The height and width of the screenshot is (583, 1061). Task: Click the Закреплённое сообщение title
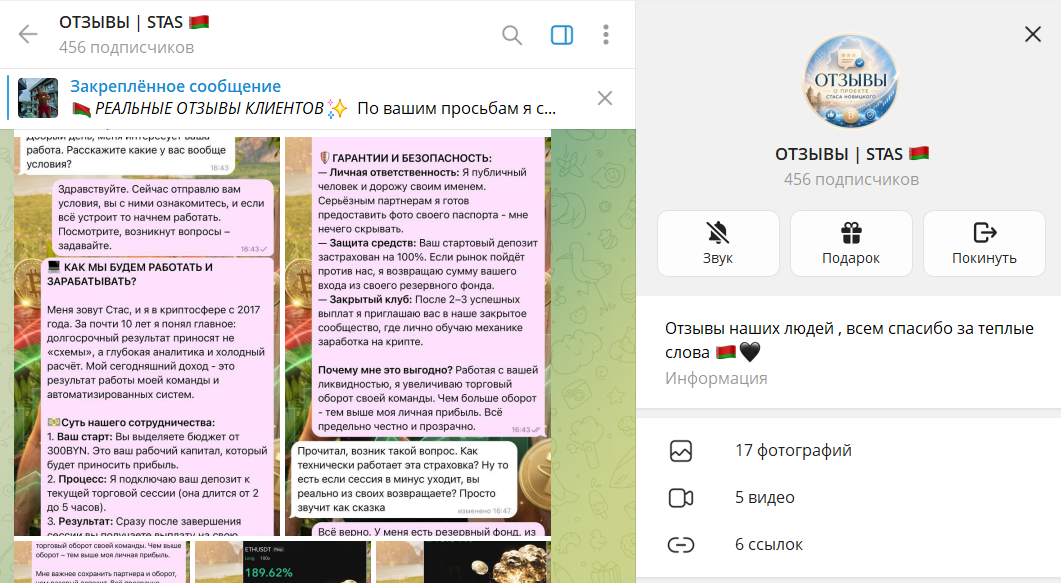pyautogui.click(x=175, y=87)
